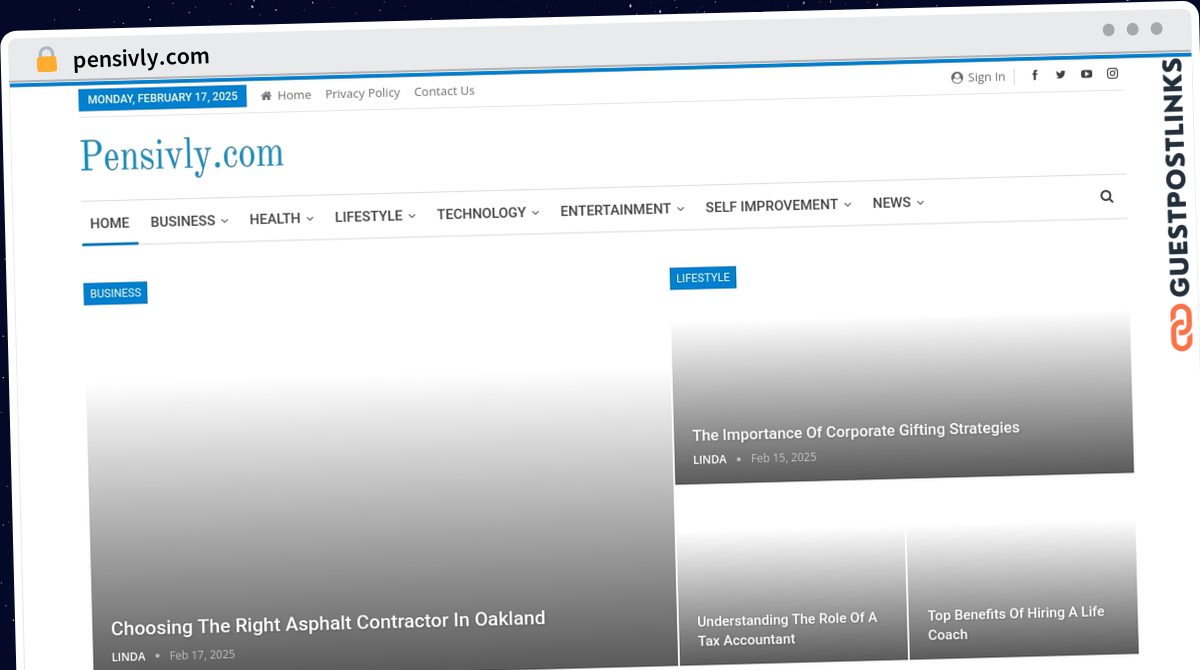Expand the News menu chevron

[x=920, y=202]
